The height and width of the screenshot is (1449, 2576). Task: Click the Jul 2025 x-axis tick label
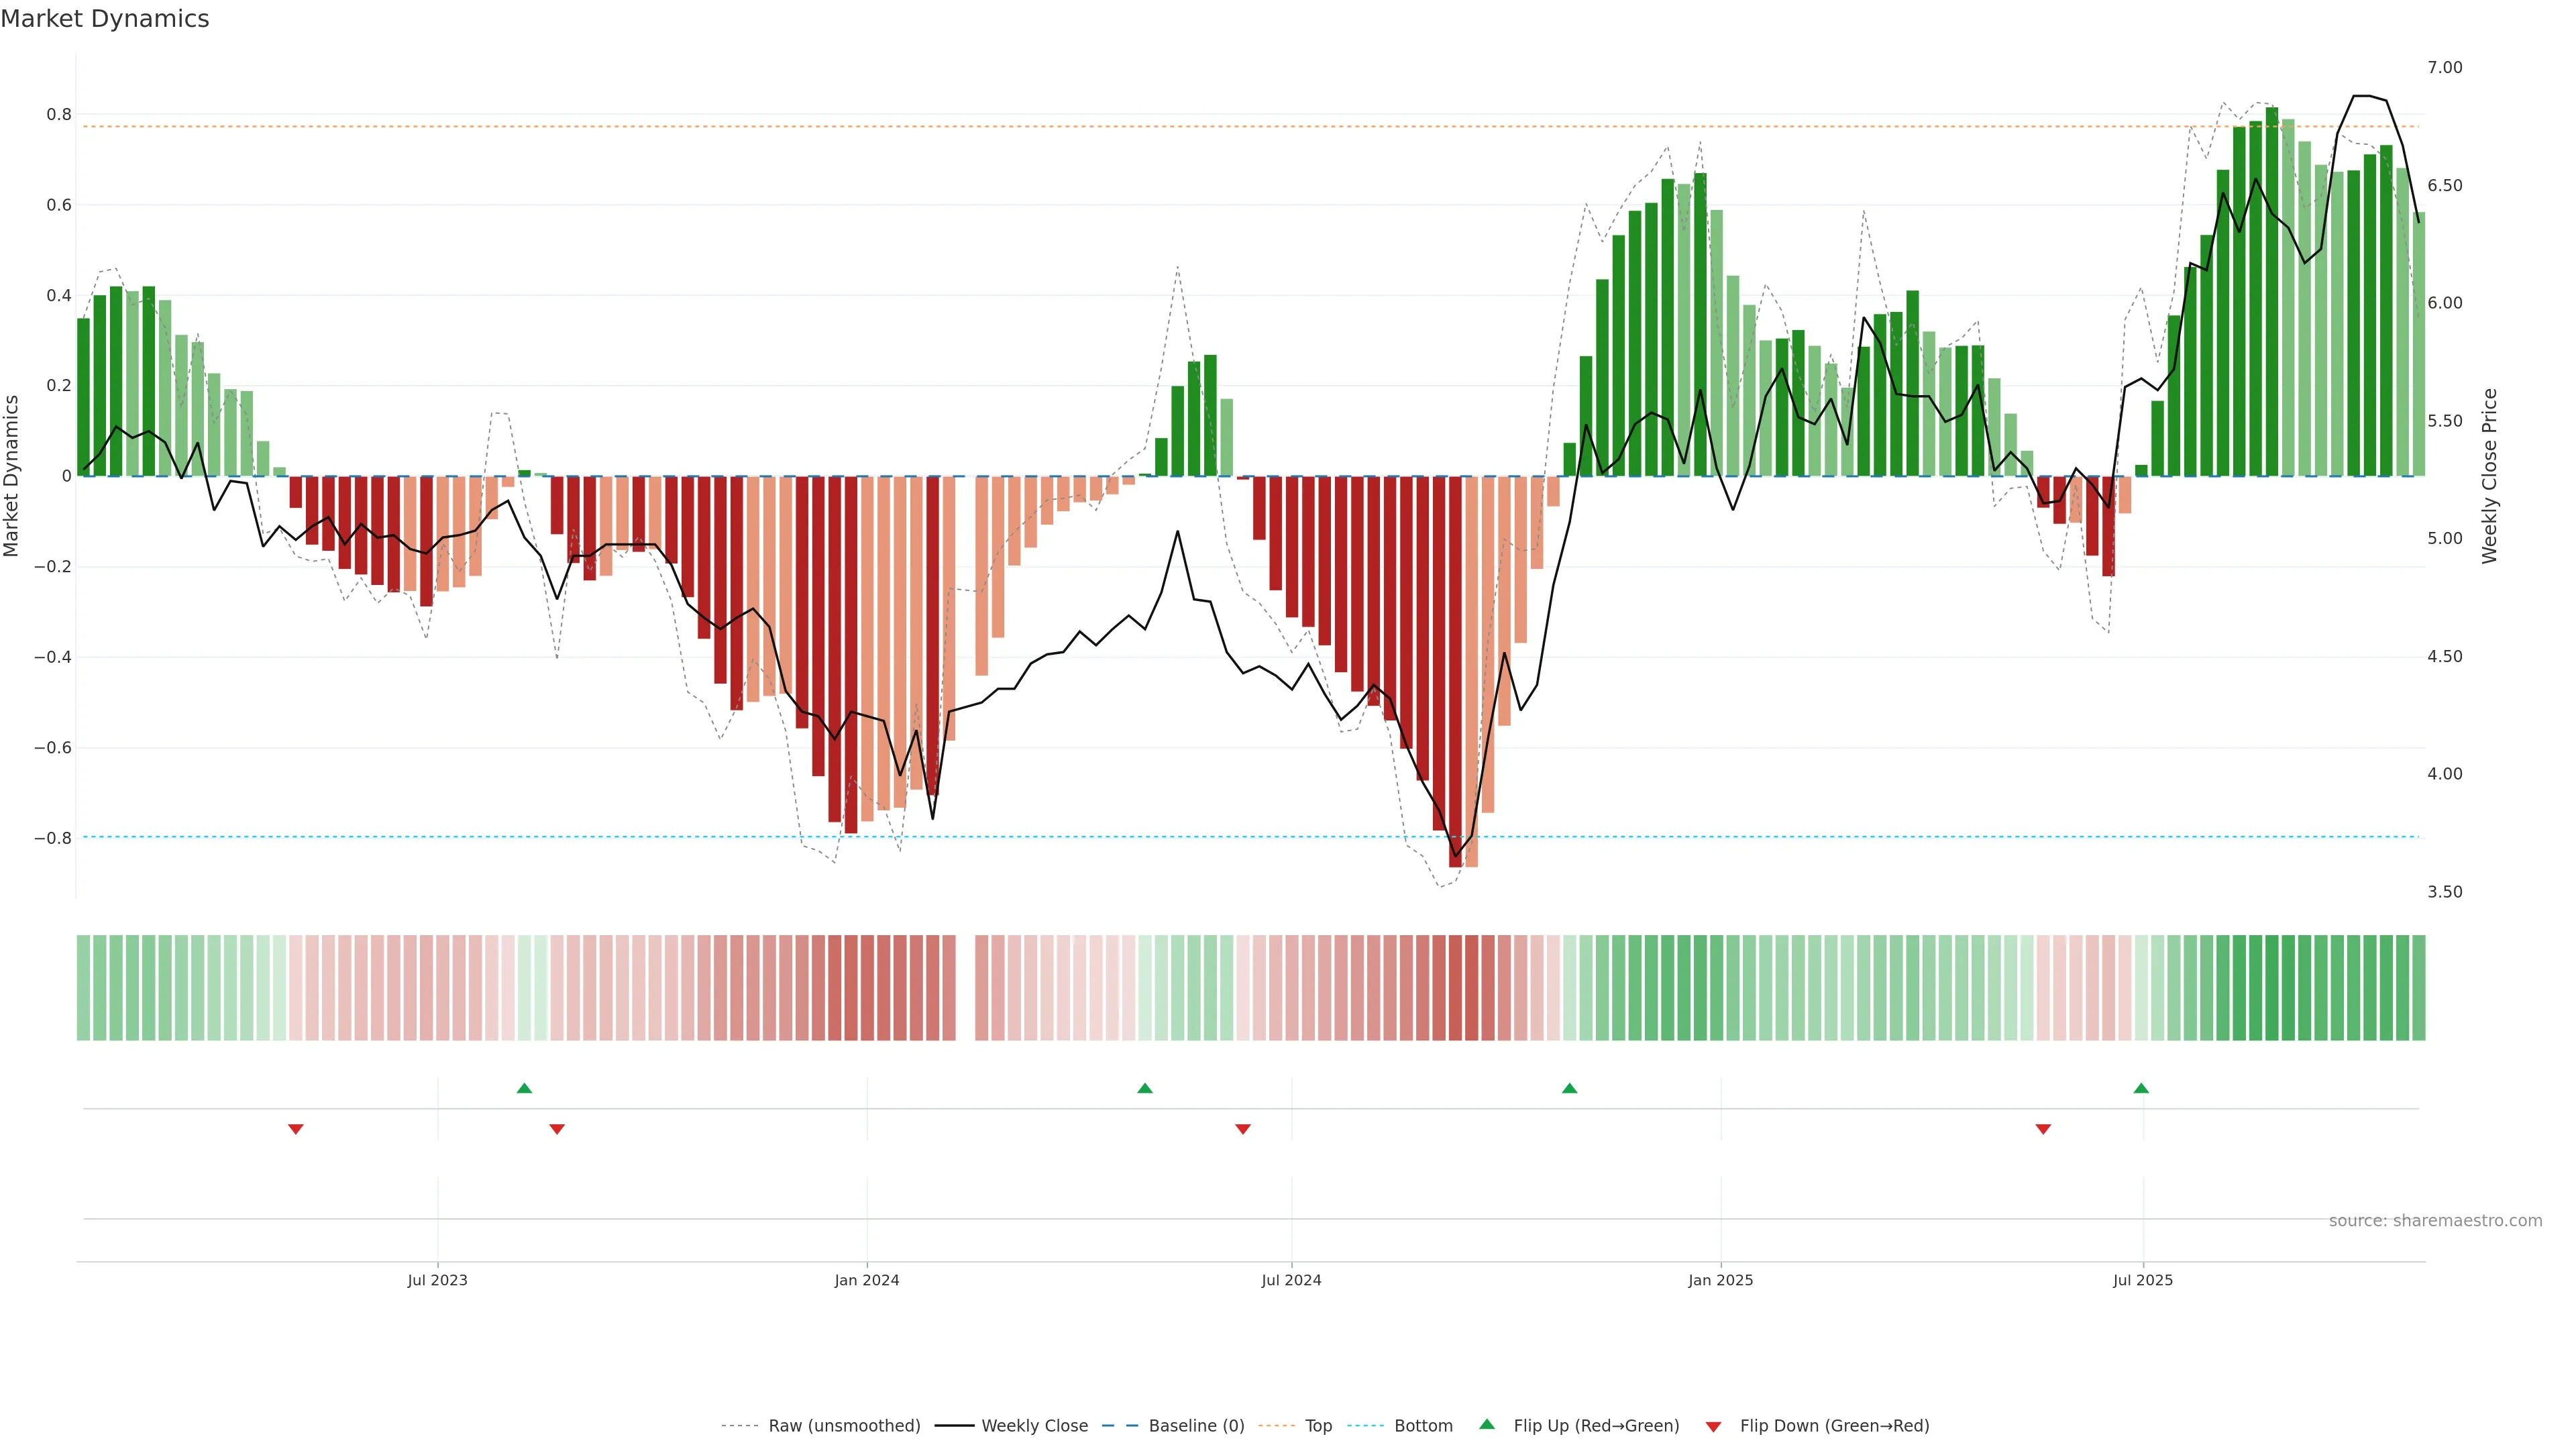point(2143,1280)
